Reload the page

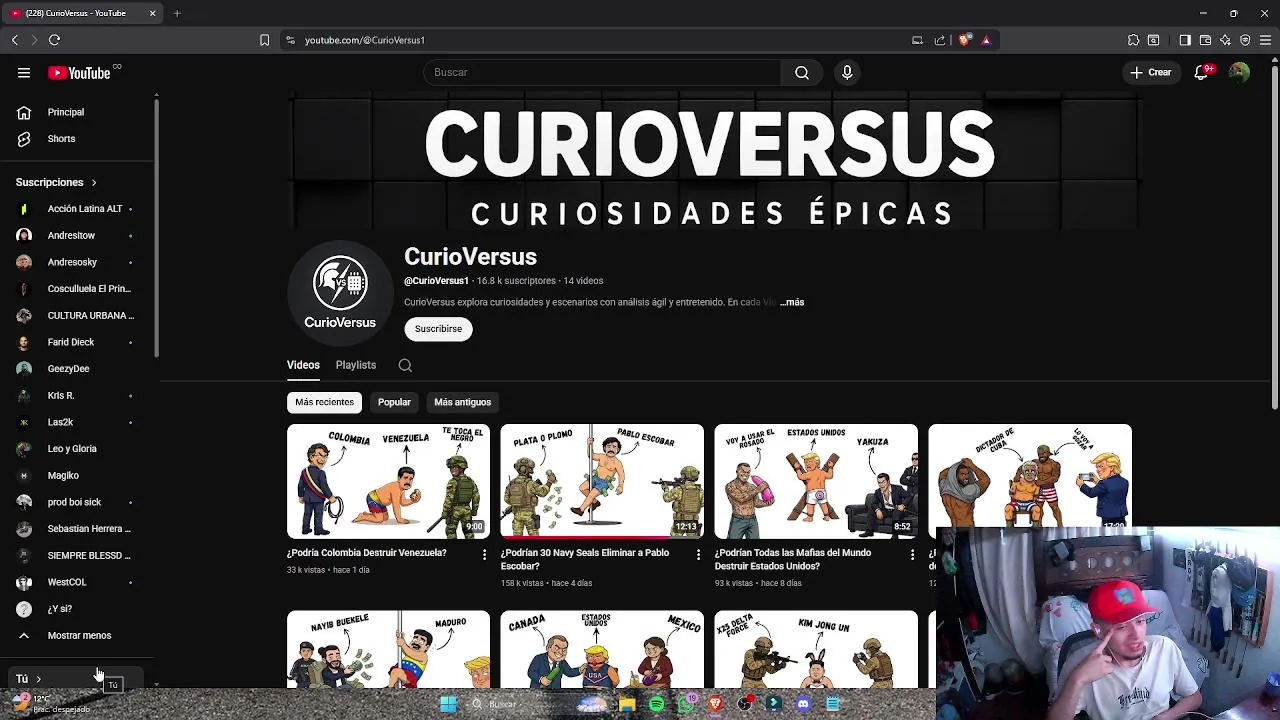click(x=54, y=40)
